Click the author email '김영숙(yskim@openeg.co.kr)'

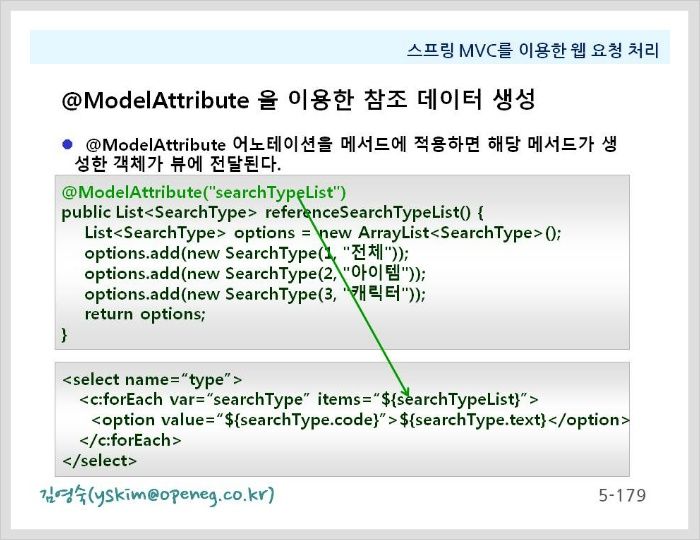157,495
